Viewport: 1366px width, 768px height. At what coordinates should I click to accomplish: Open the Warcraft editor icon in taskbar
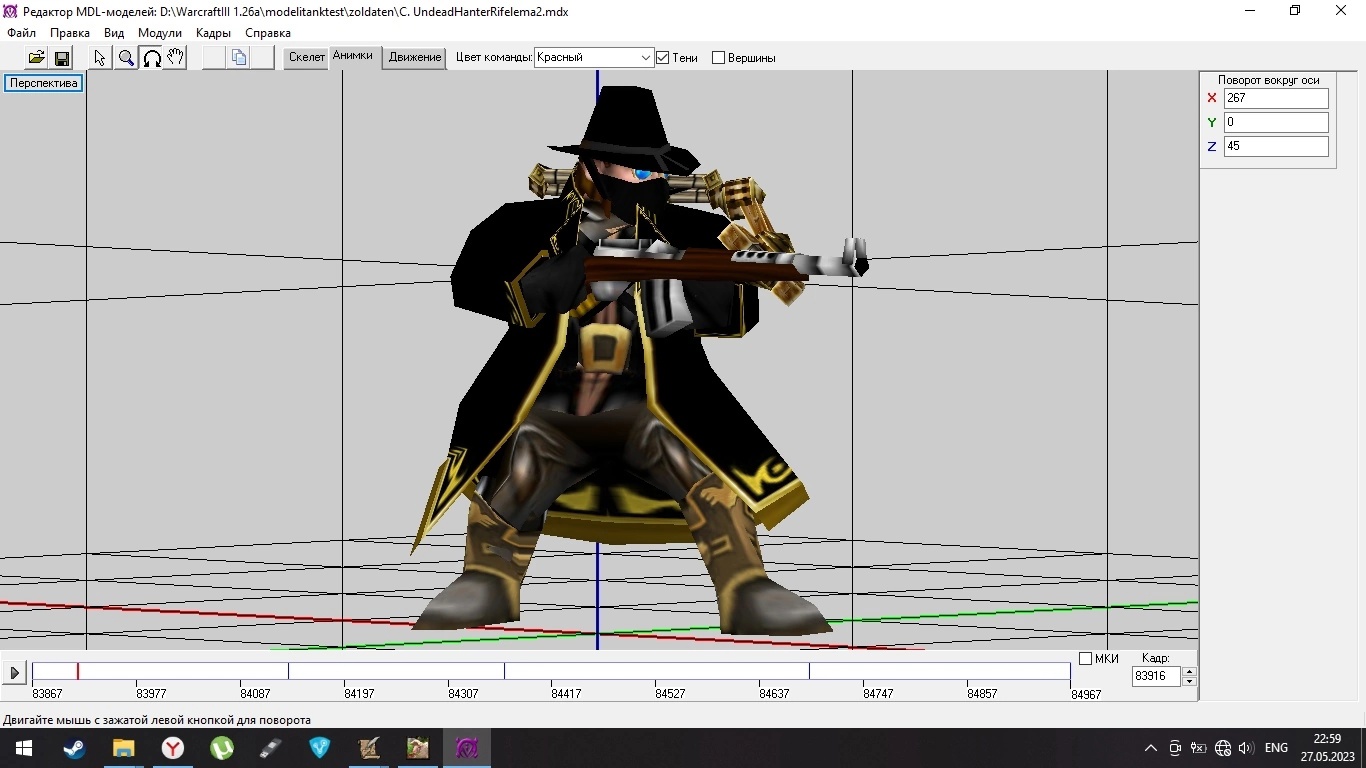pos(417,748)
